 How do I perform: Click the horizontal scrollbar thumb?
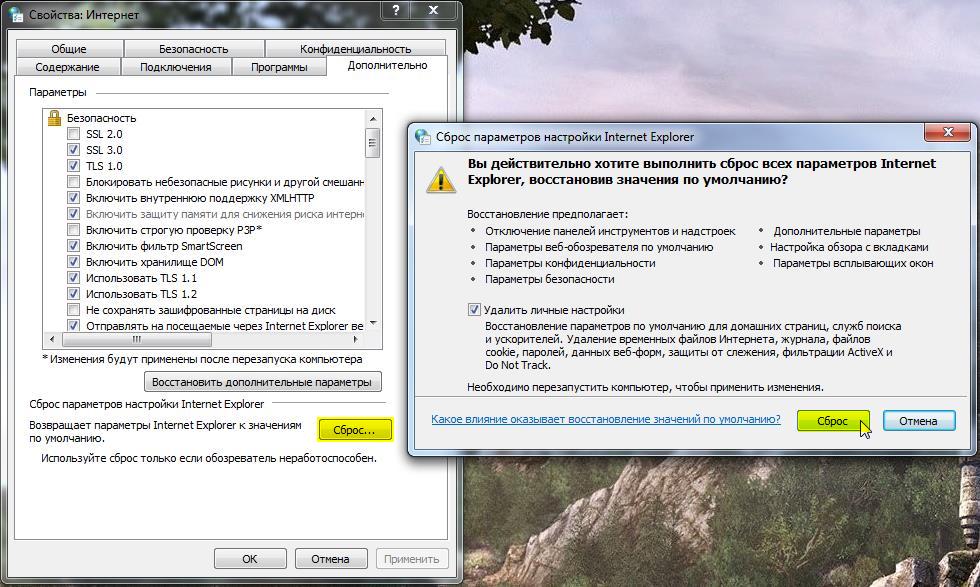(x=137, y=339)
